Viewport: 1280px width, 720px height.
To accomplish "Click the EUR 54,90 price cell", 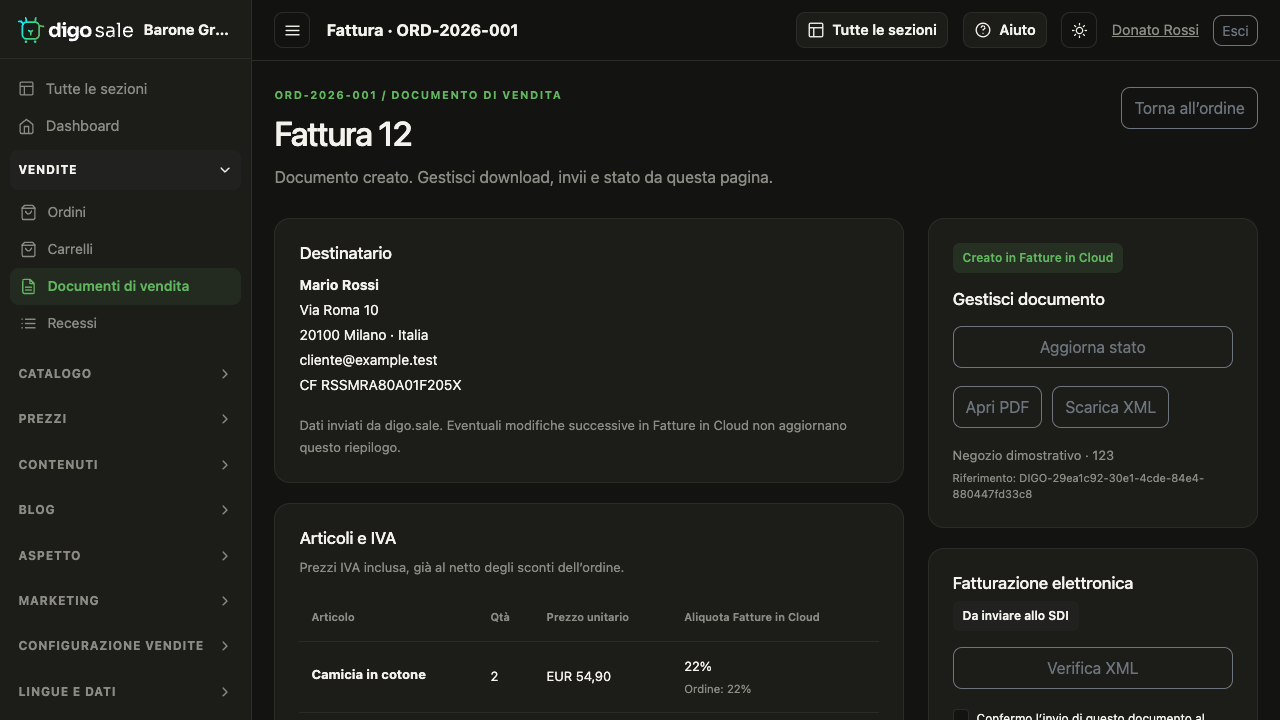I will click(578, 677).
